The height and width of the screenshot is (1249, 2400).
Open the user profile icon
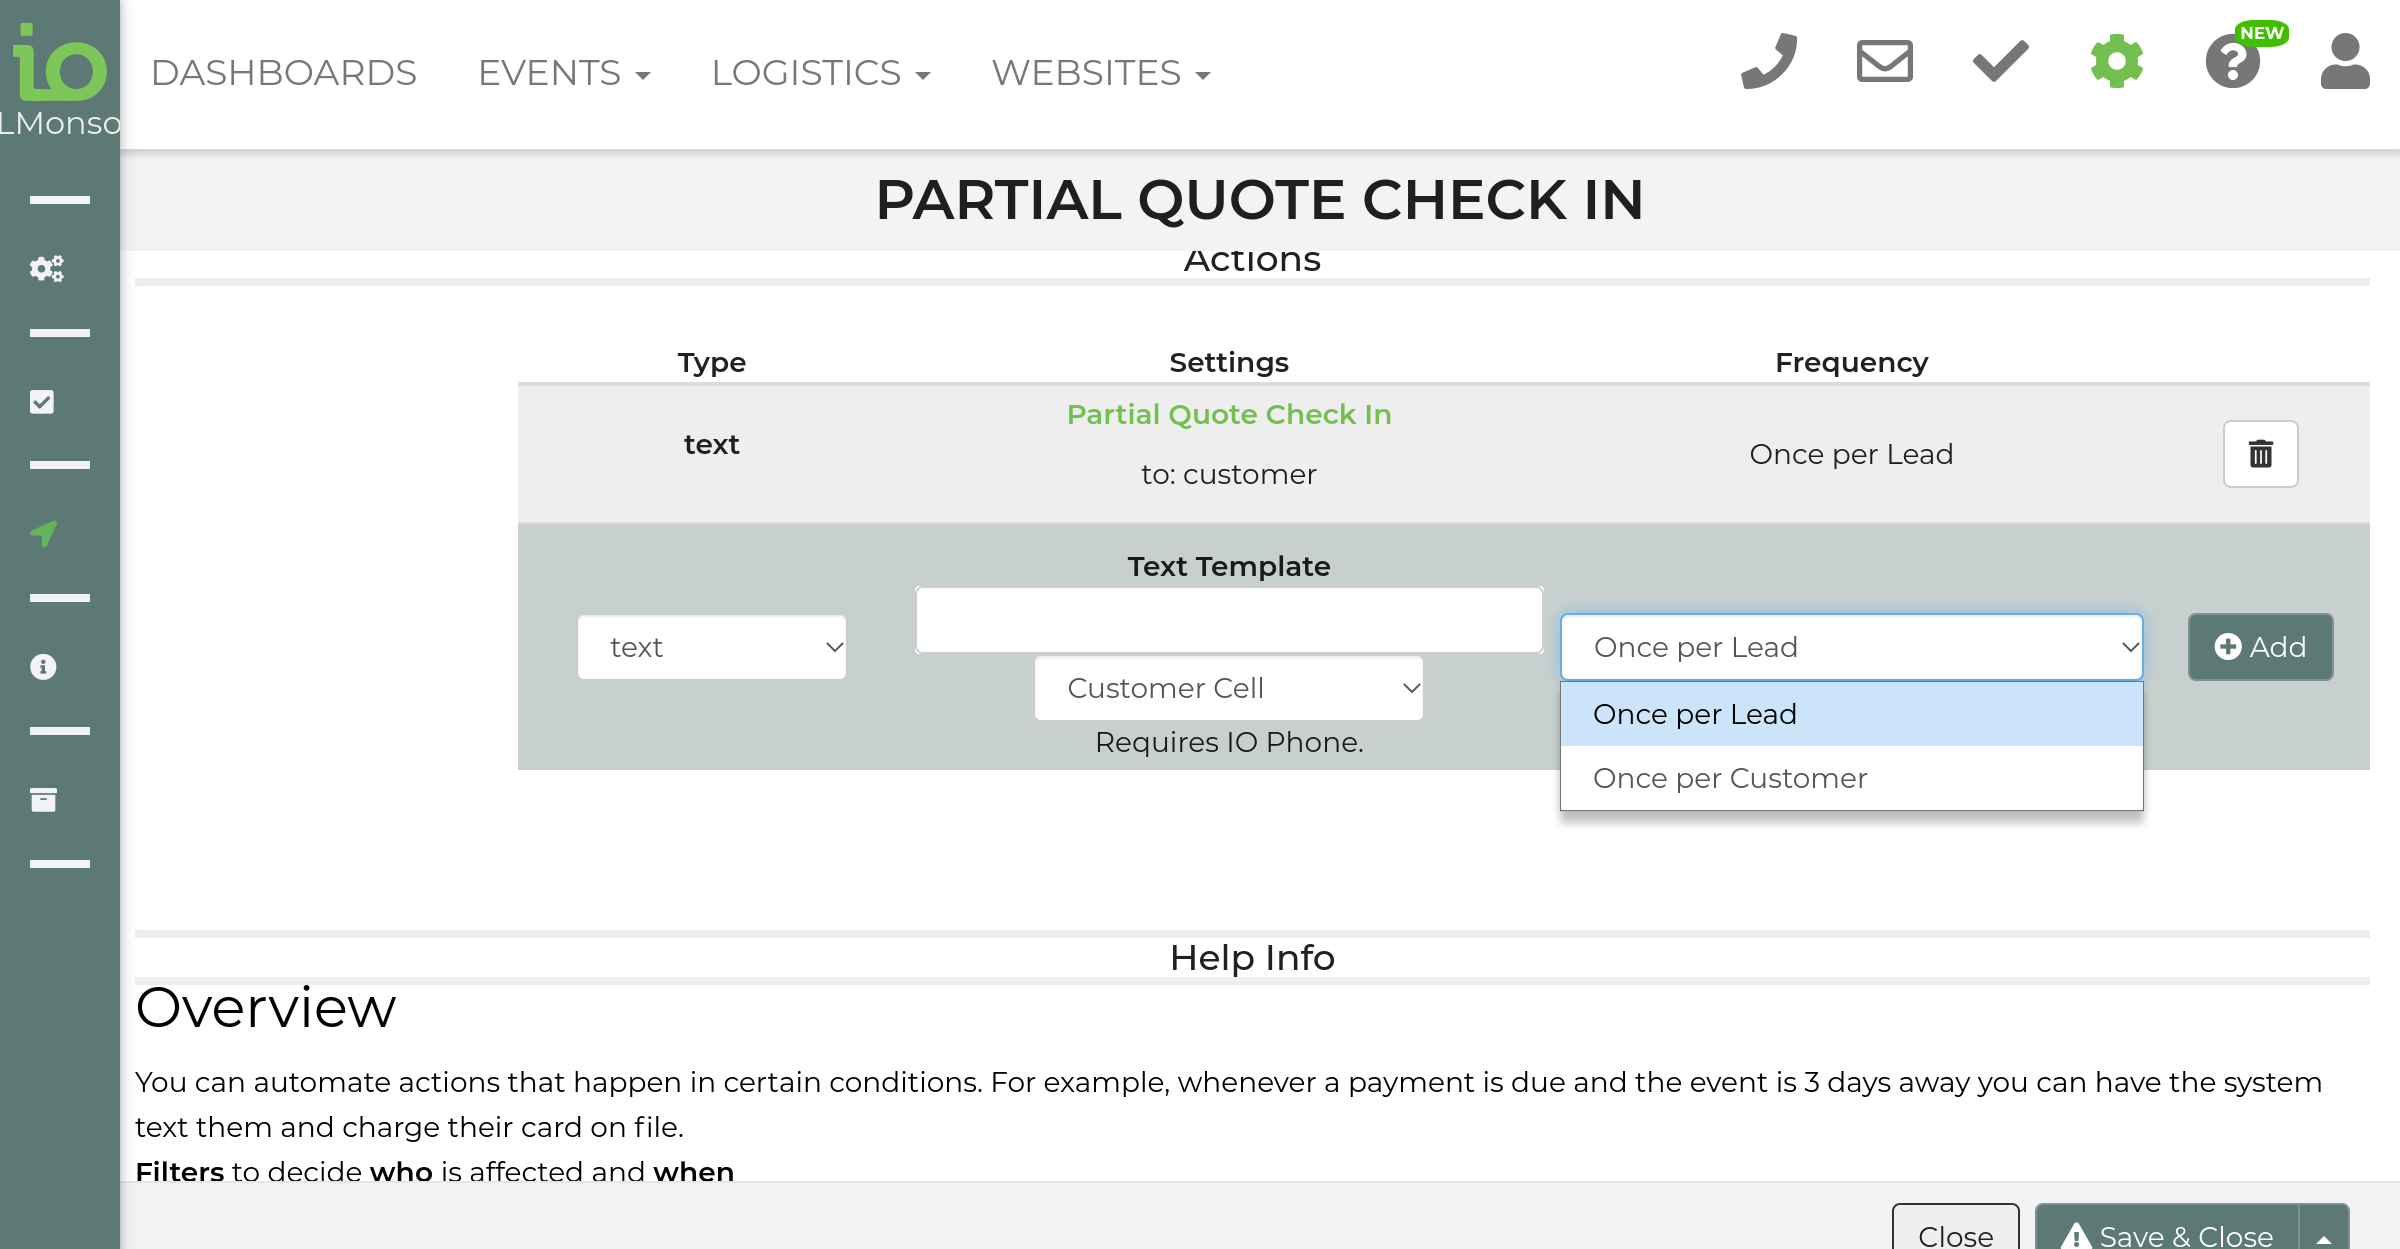click(x=2345, y=62)
